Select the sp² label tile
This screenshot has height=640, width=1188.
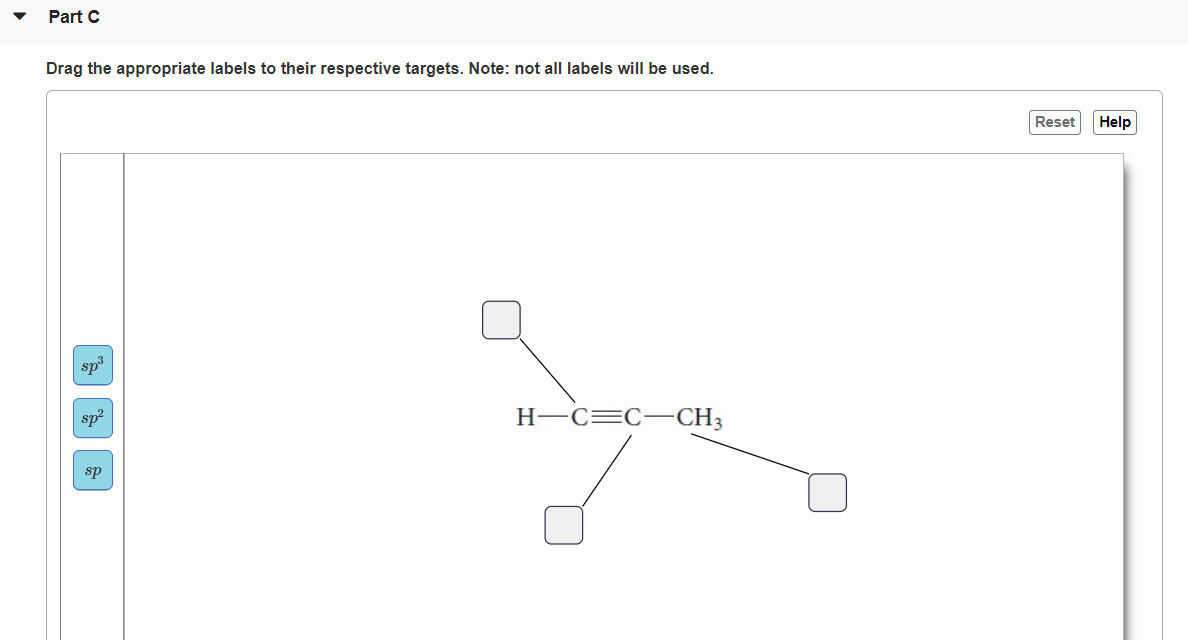tap(93, 418)
